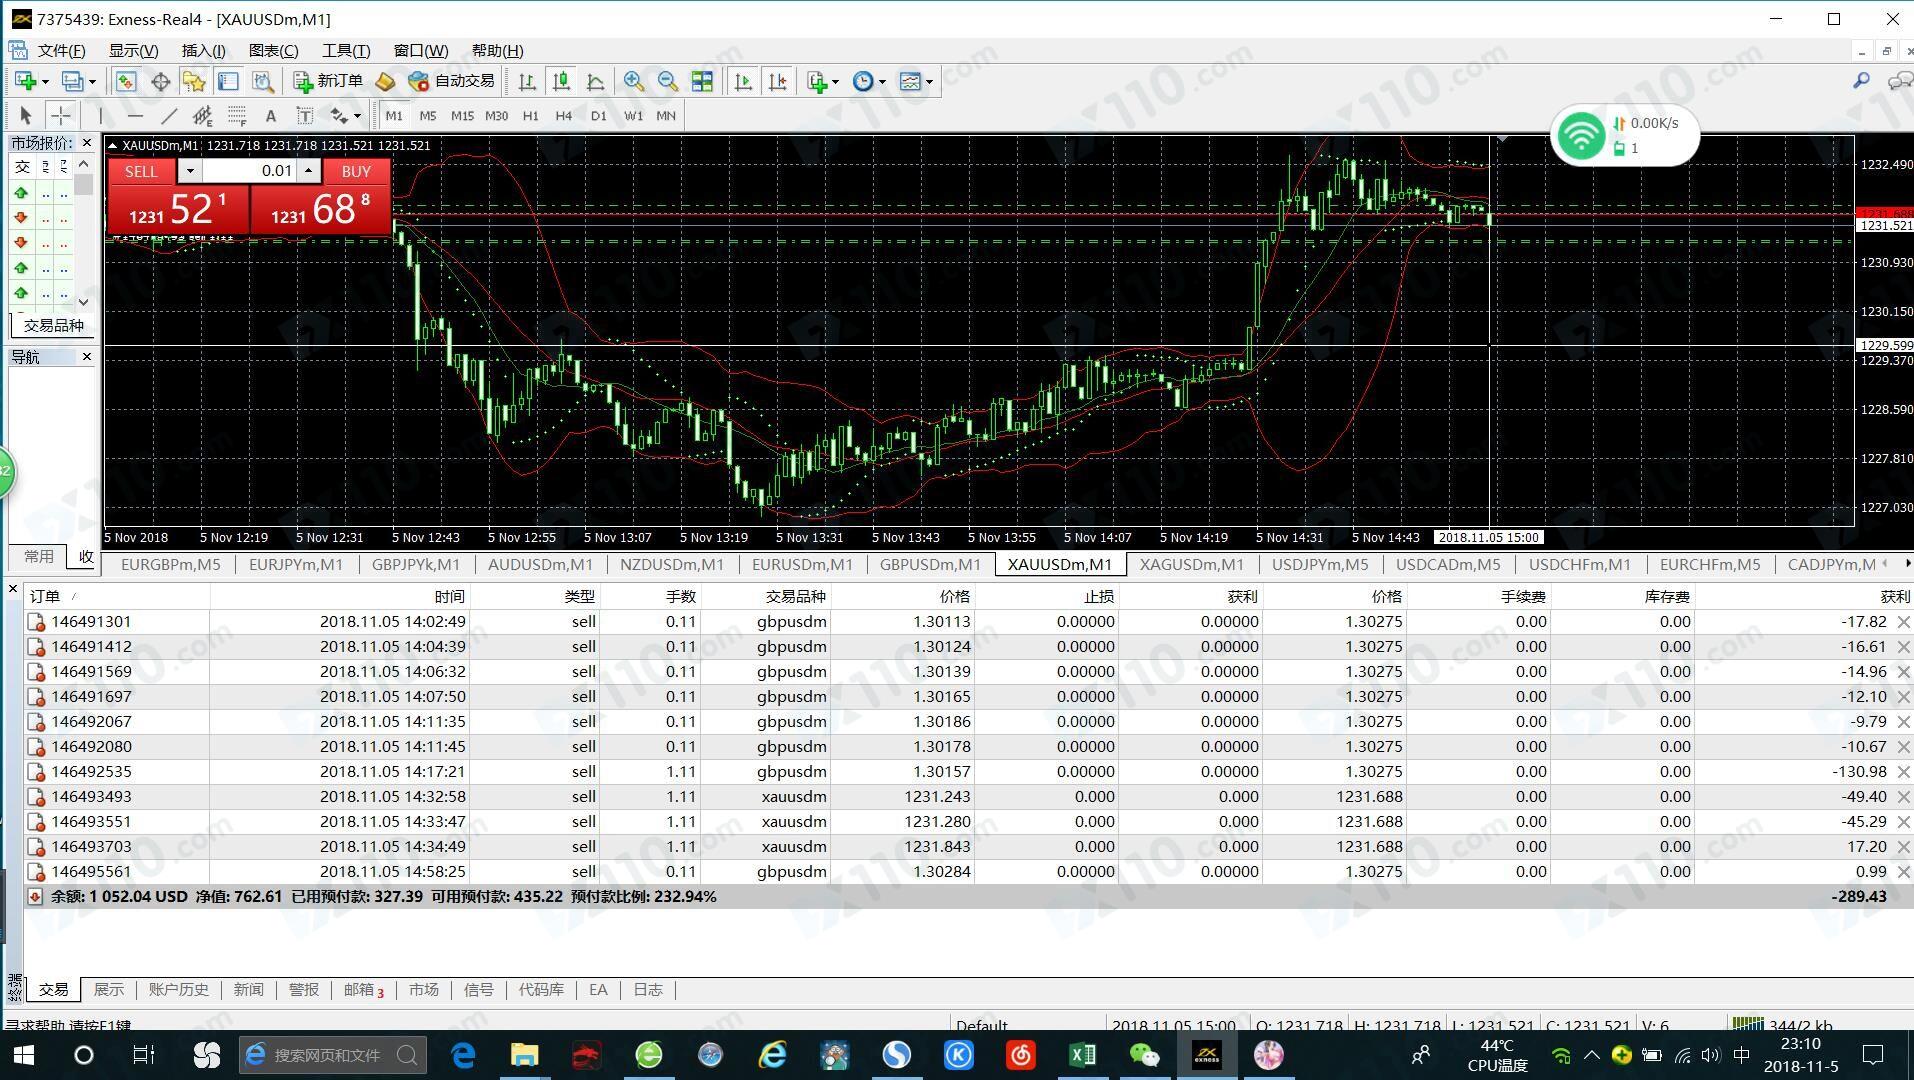Open the 新订单 new order window

coord(329,82)
